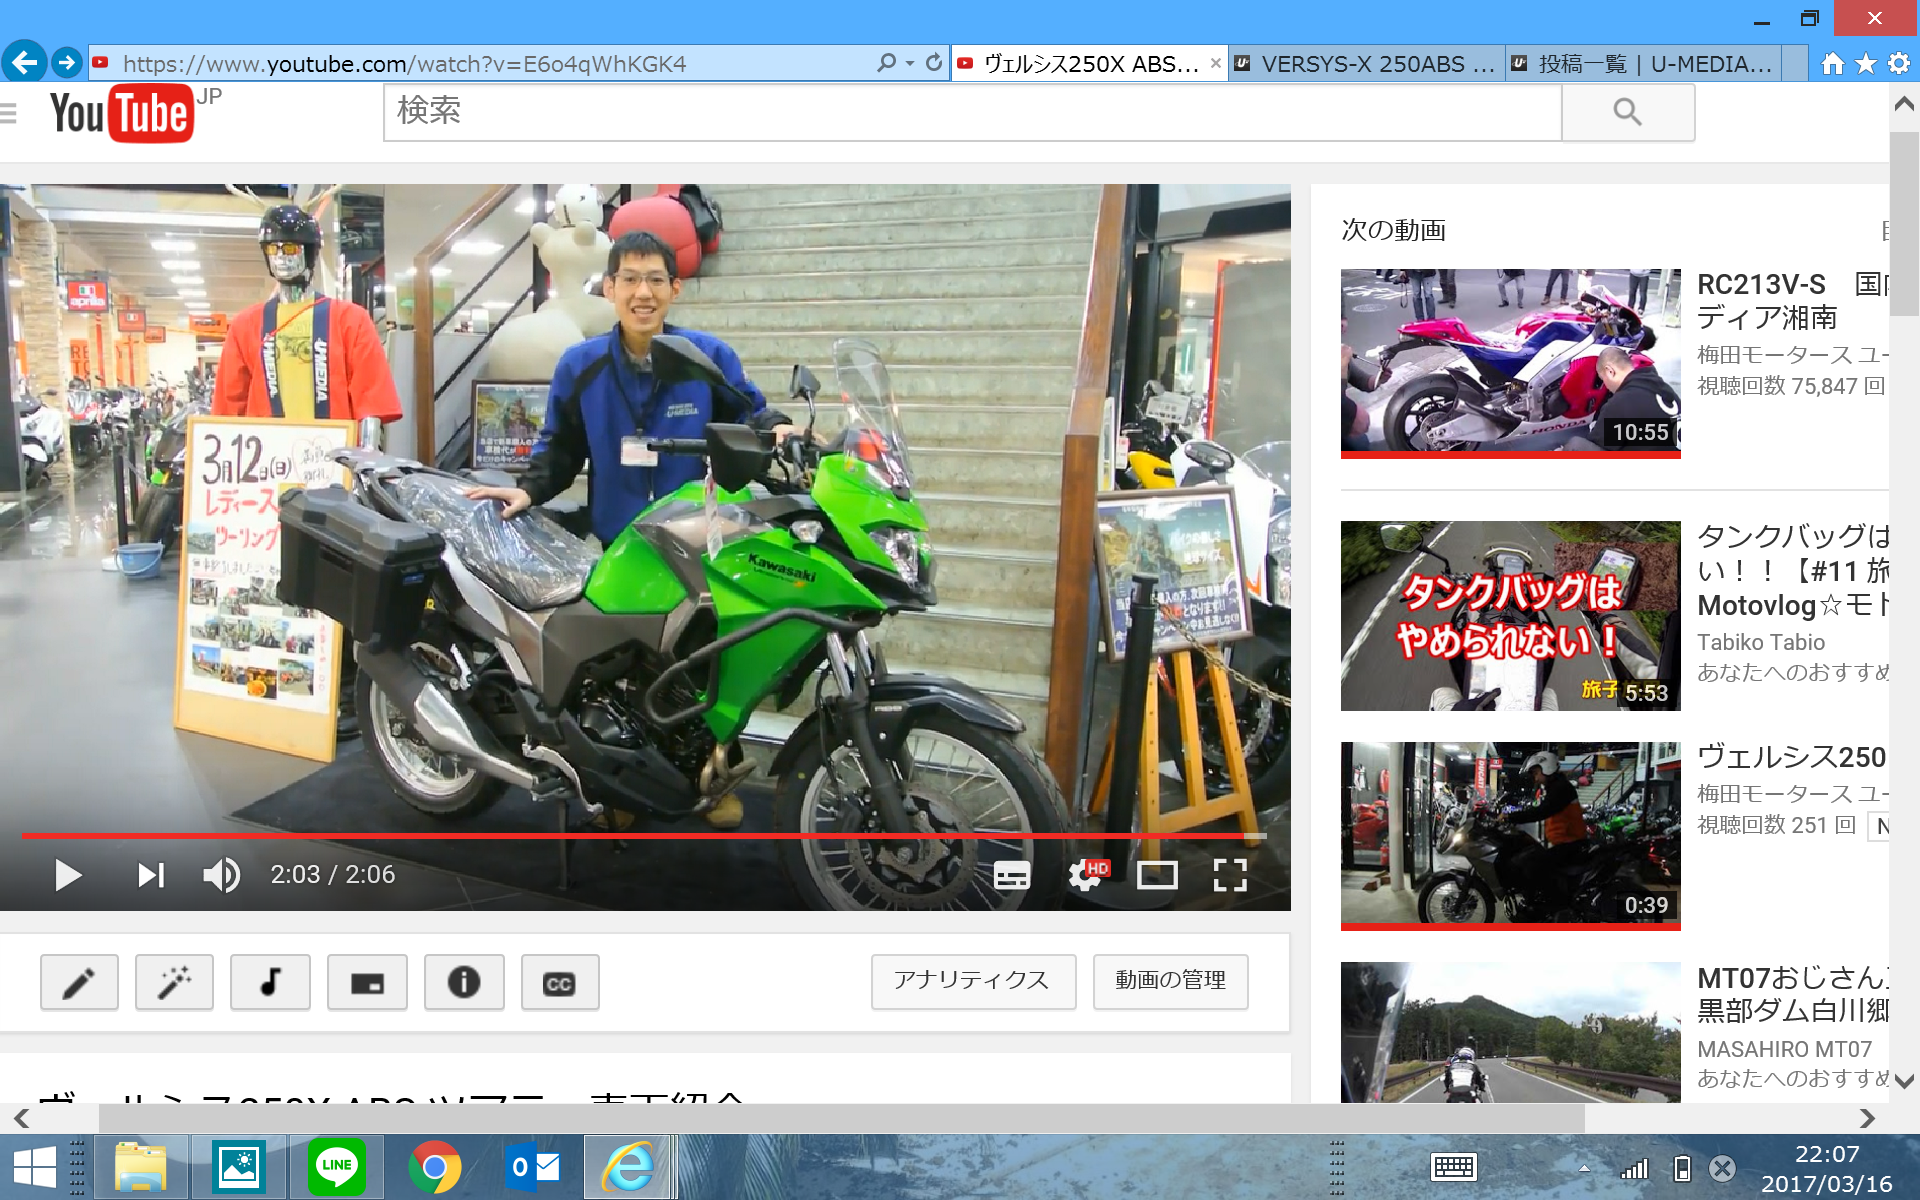Toggle subtitles in the player
The width and height of the screenshot is (1920, 1200).
[1012, 875]
